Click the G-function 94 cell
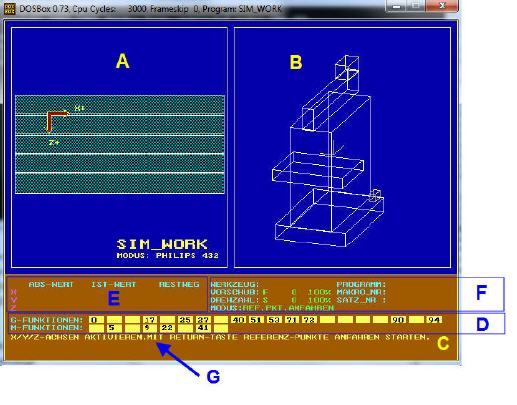Screen dimensions: 517x405 pyautogui.click(x=434, y=320)
